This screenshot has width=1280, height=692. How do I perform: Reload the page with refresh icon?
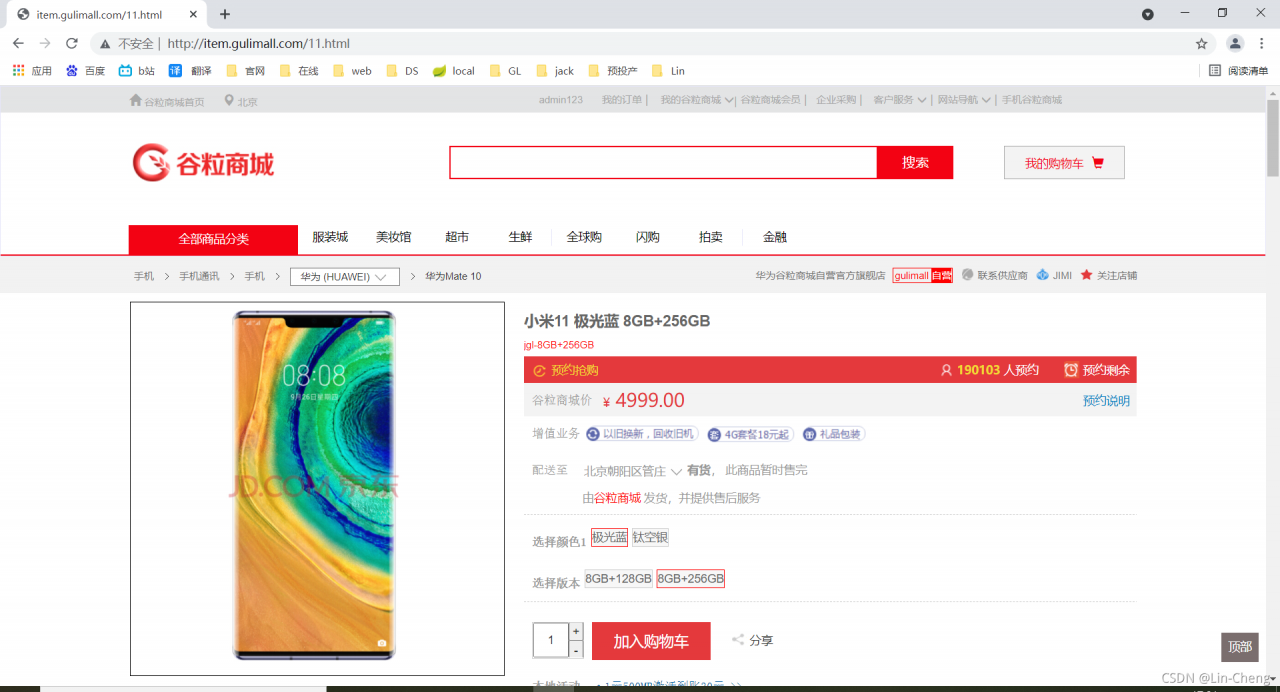click(72, 43)
